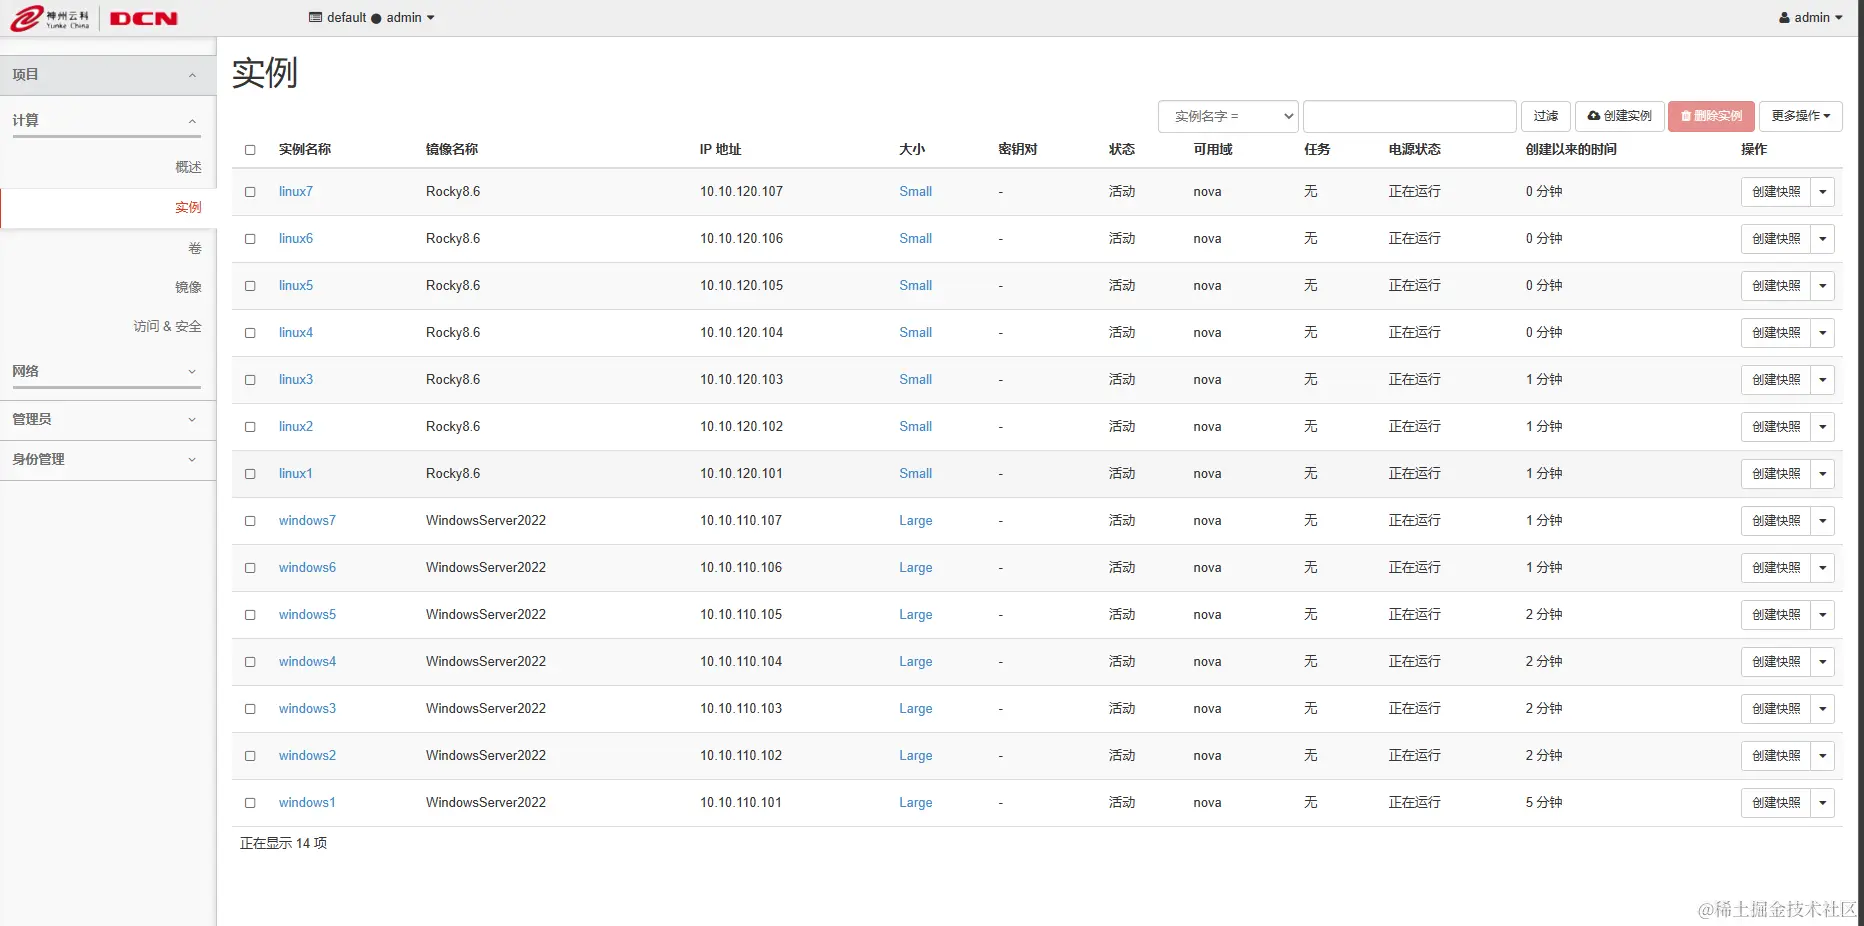Click Rocky8.6 image name for linux3
Screen dimensions: 1864x926
coord(453,380)
